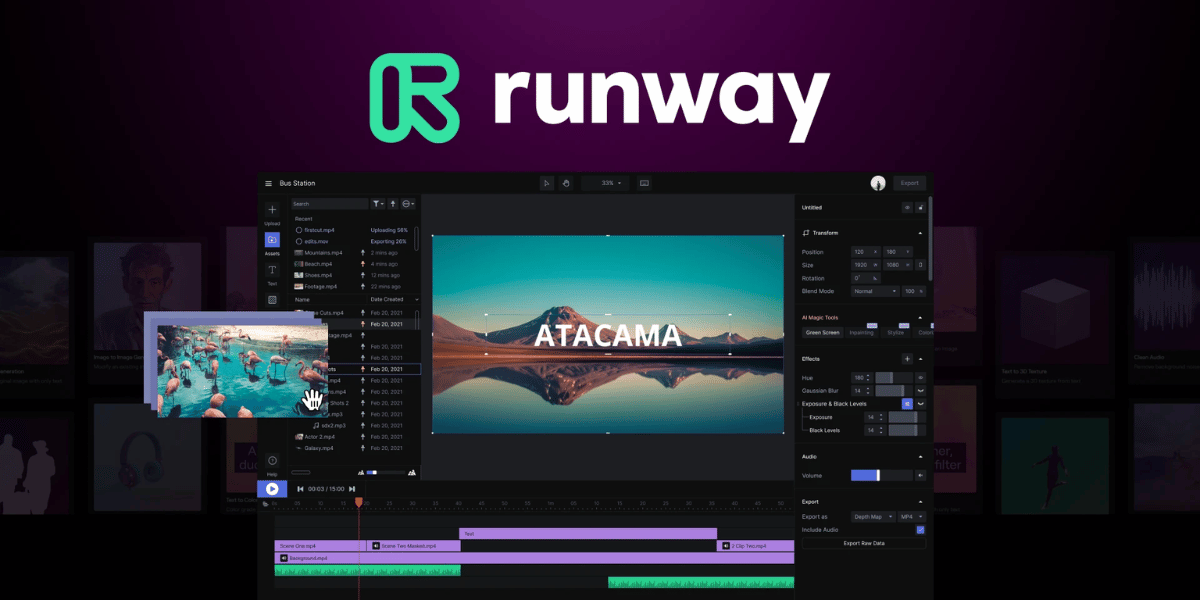This screenshot has width=1200, height=600.
Task: Select the Text tool in the sidebar
Action: (x=272, y=270)
